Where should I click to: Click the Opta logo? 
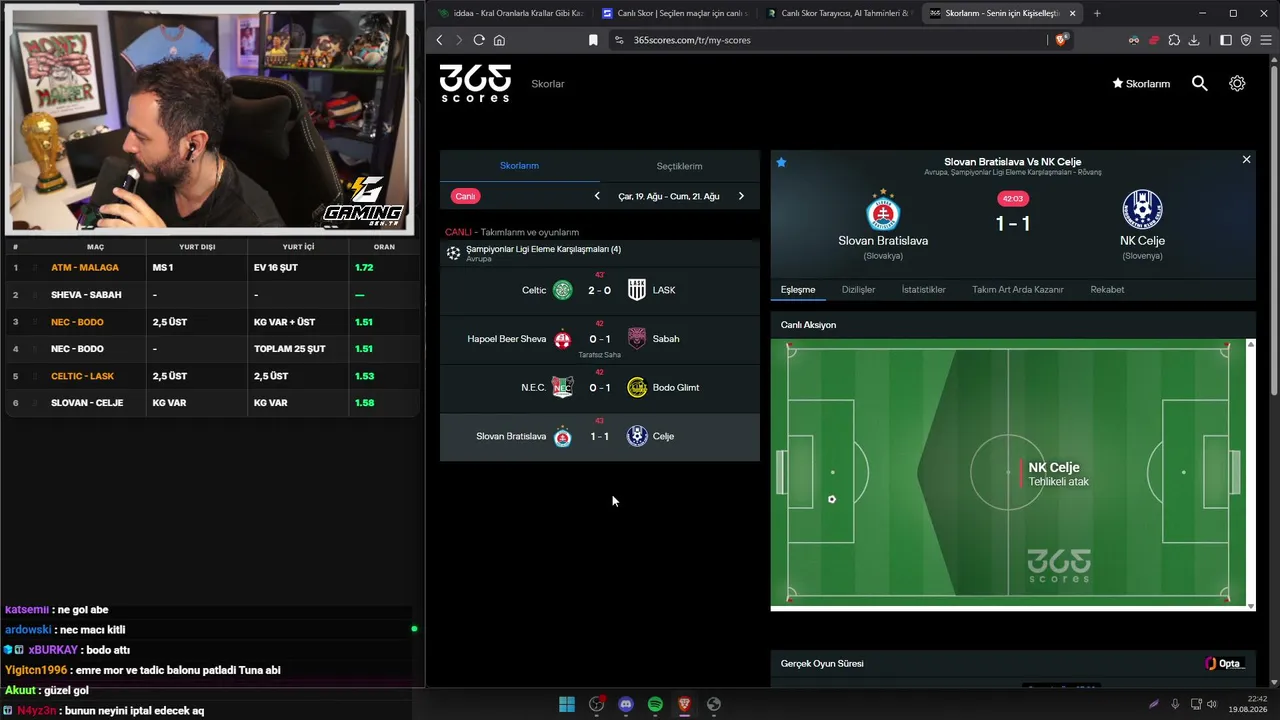tap(1225, 664)
